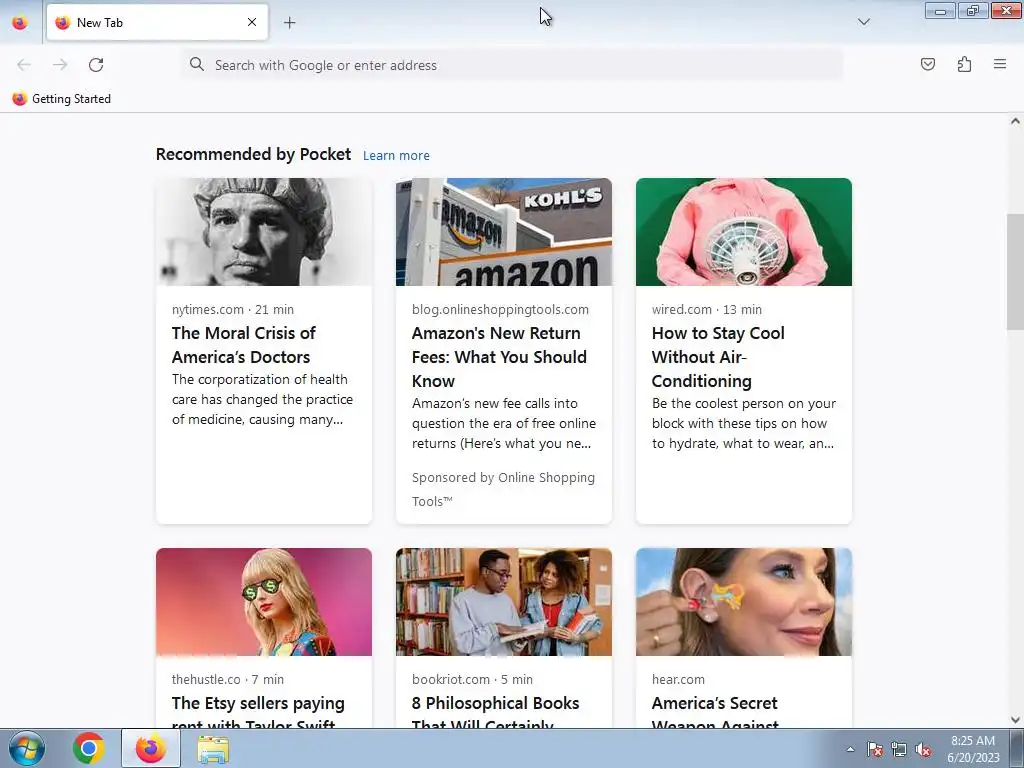
Task: Open the Action Center flag icon
Action: [x=875, y=749]
